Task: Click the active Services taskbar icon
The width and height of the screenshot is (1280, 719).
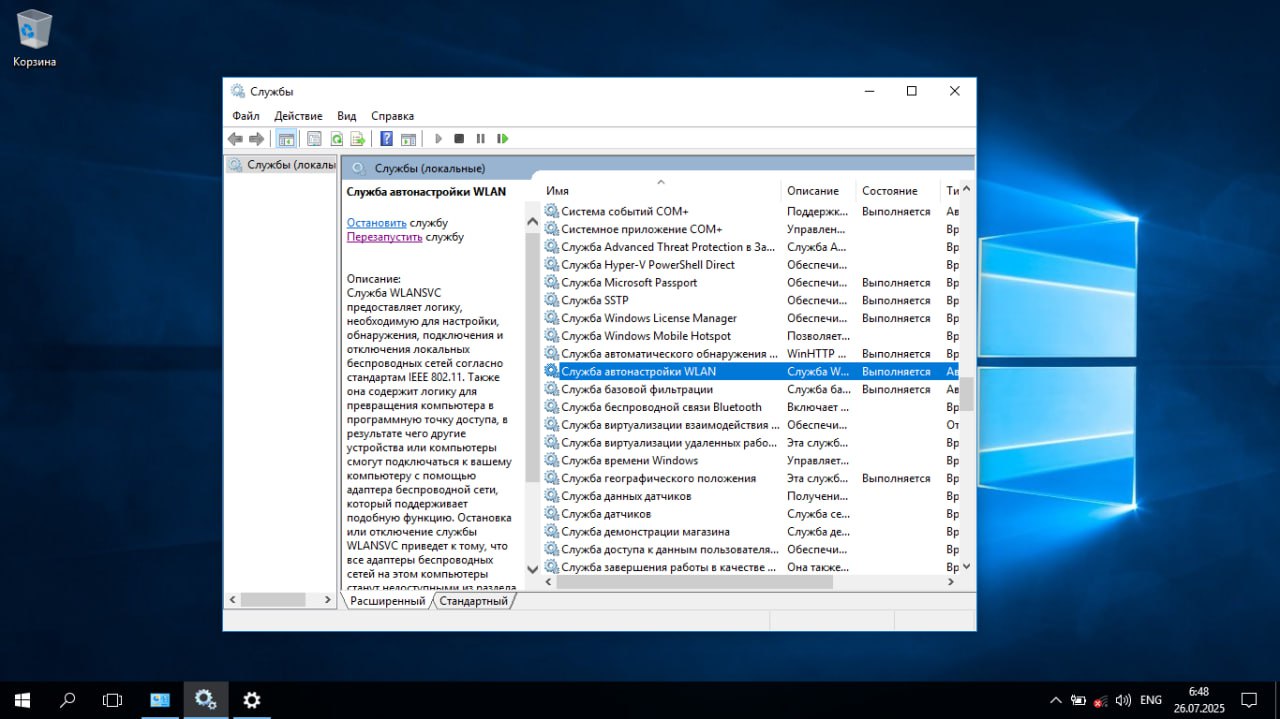Action: pos(206,700)
